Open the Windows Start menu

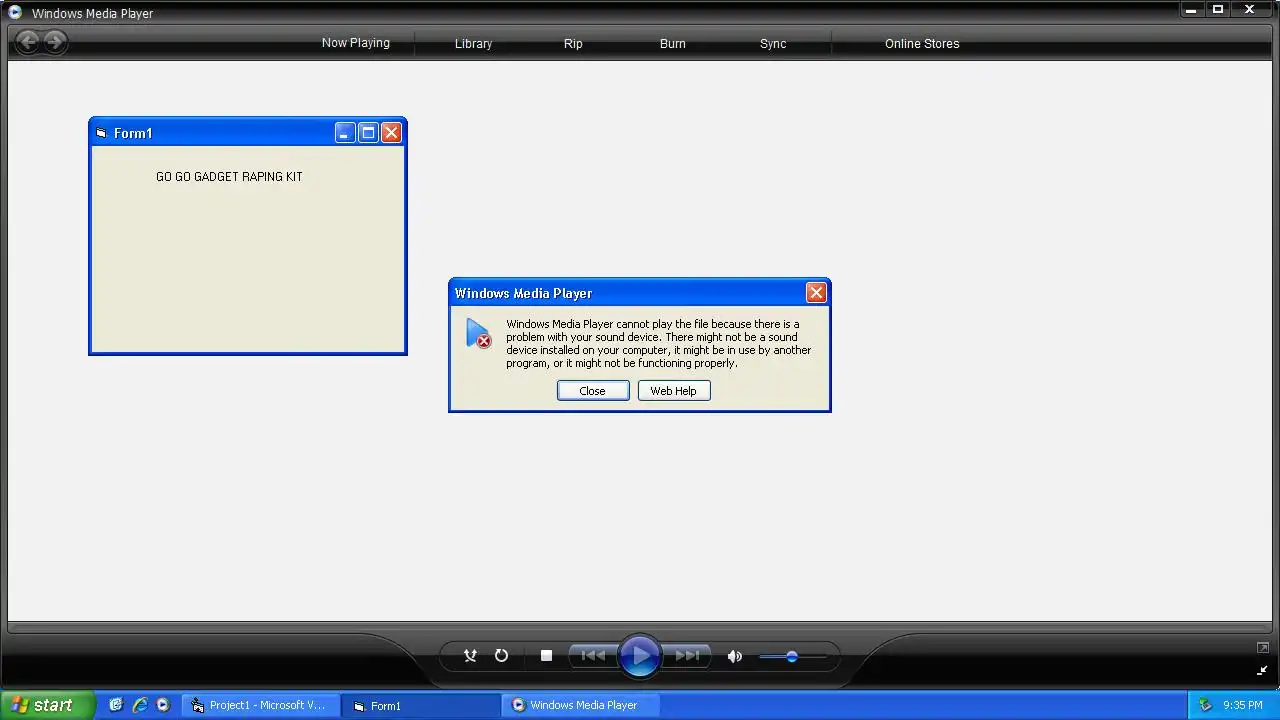coord(47,705)
